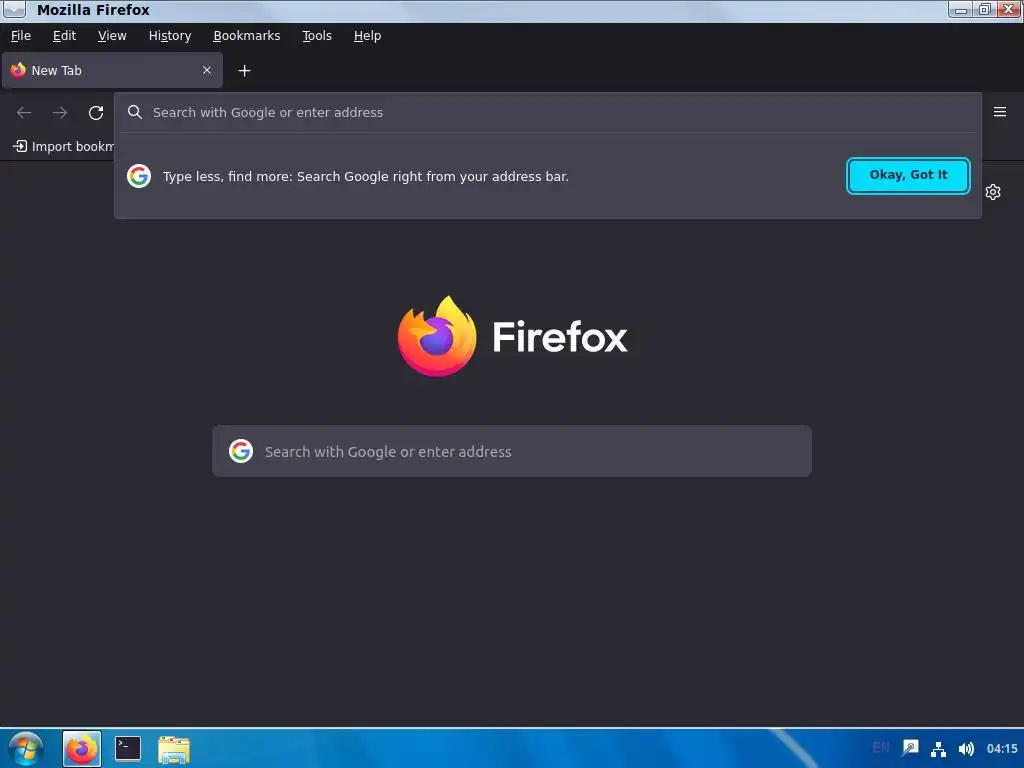
Task: Click the back navigation arrow
Action: point(24,112)
